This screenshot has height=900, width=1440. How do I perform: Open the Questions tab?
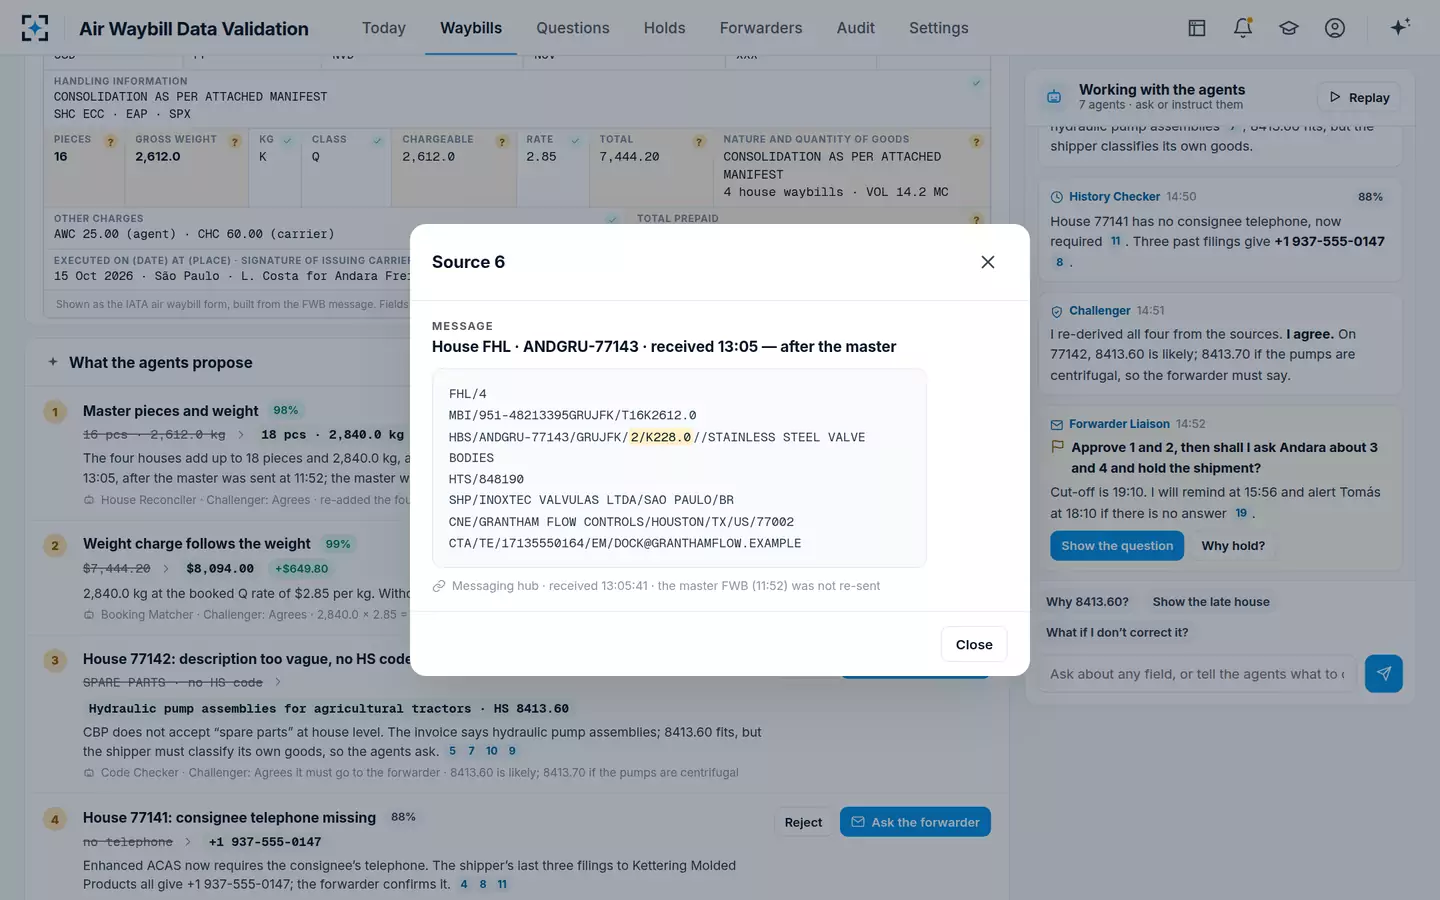(573, 28)
